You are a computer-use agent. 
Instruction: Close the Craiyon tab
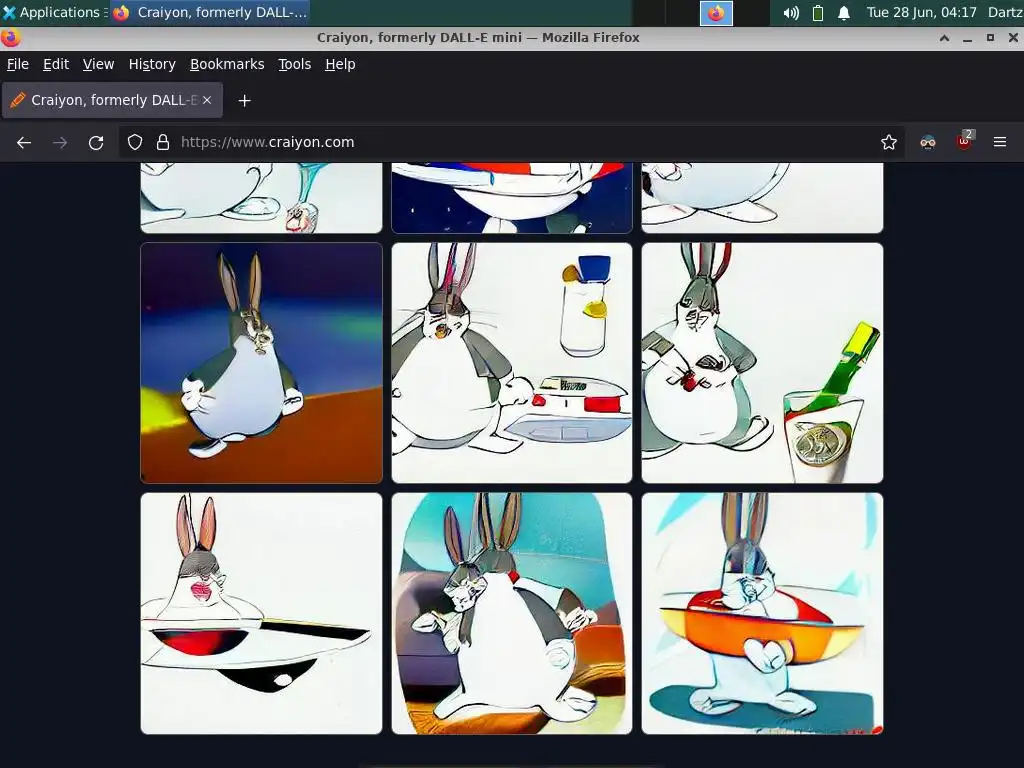point(207,100)
